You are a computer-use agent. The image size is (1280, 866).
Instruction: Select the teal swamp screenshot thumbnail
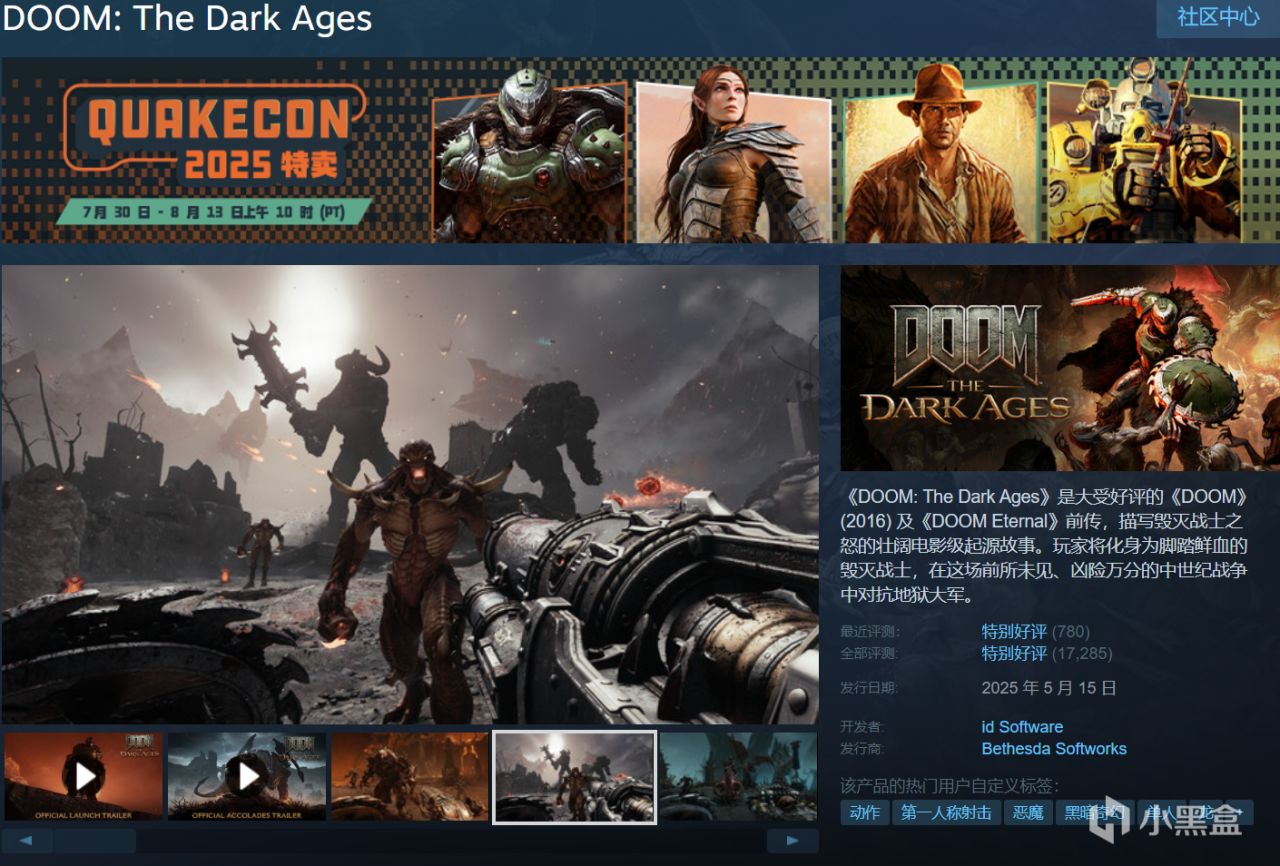tap(739, 776)
